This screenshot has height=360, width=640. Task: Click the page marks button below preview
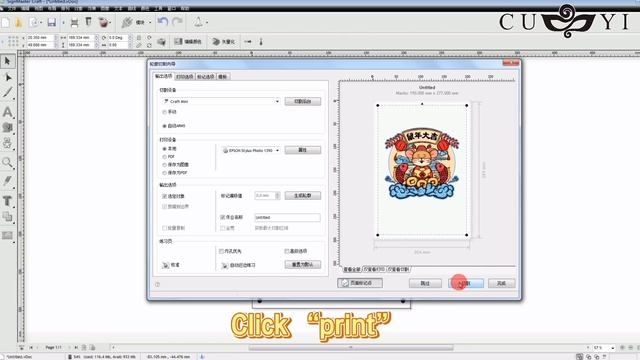point(360,283)
